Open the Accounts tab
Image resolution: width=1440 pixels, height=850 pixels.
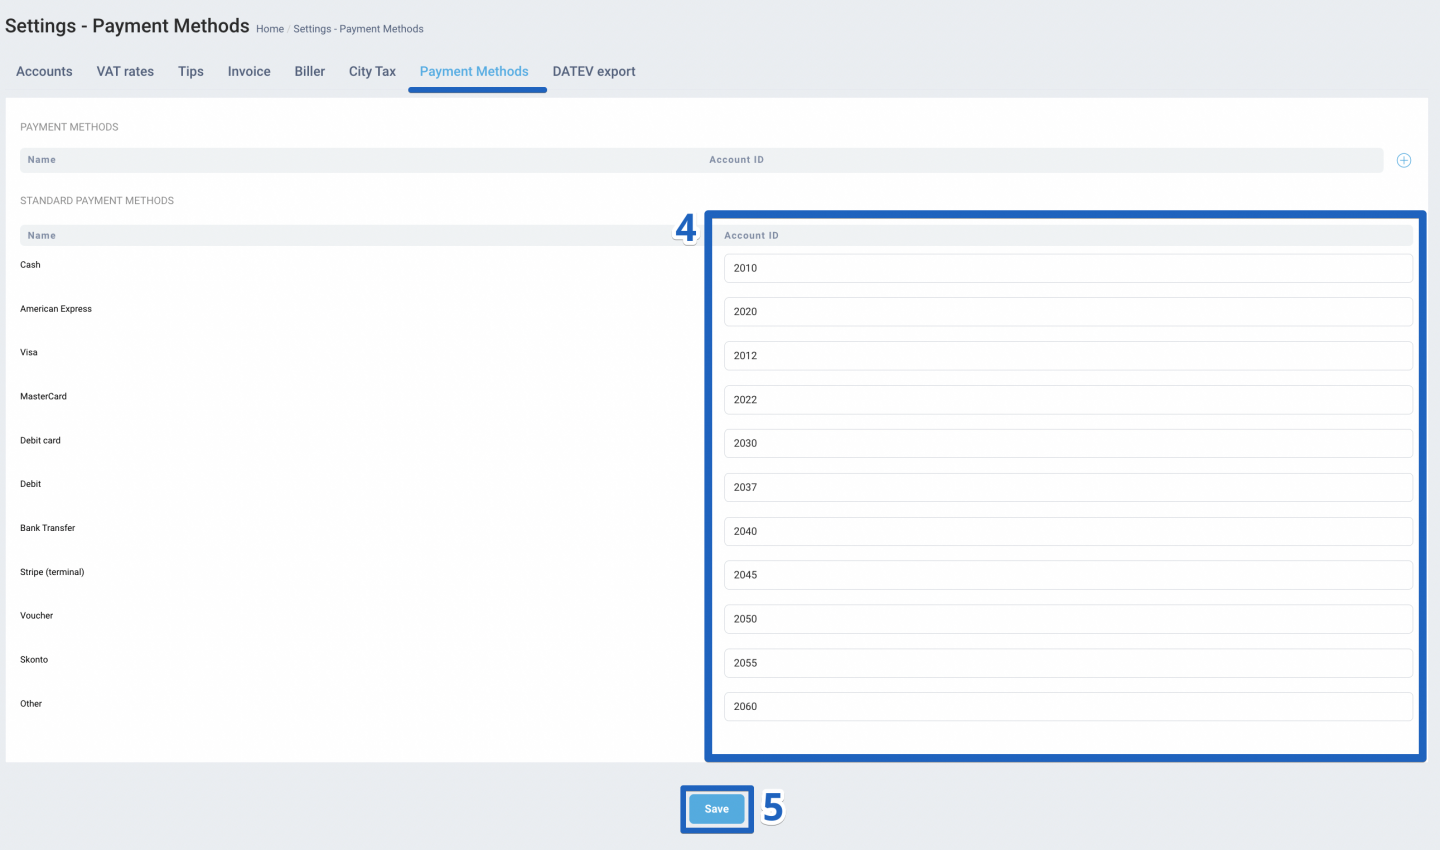(x=44, y=72)
